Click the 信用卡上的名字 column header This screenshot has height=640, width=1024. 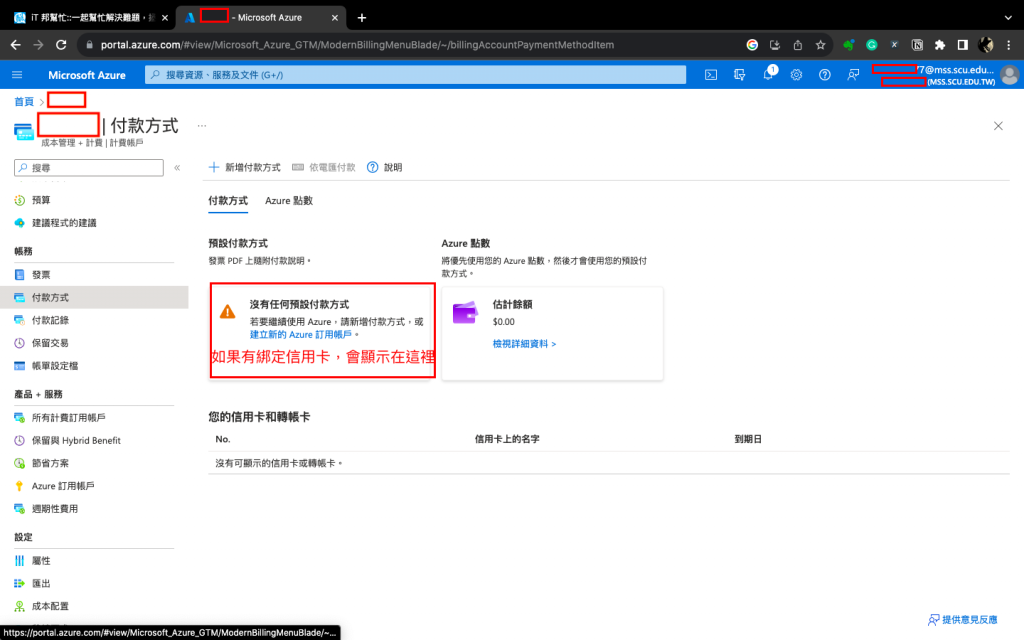(x=507, y=440)
